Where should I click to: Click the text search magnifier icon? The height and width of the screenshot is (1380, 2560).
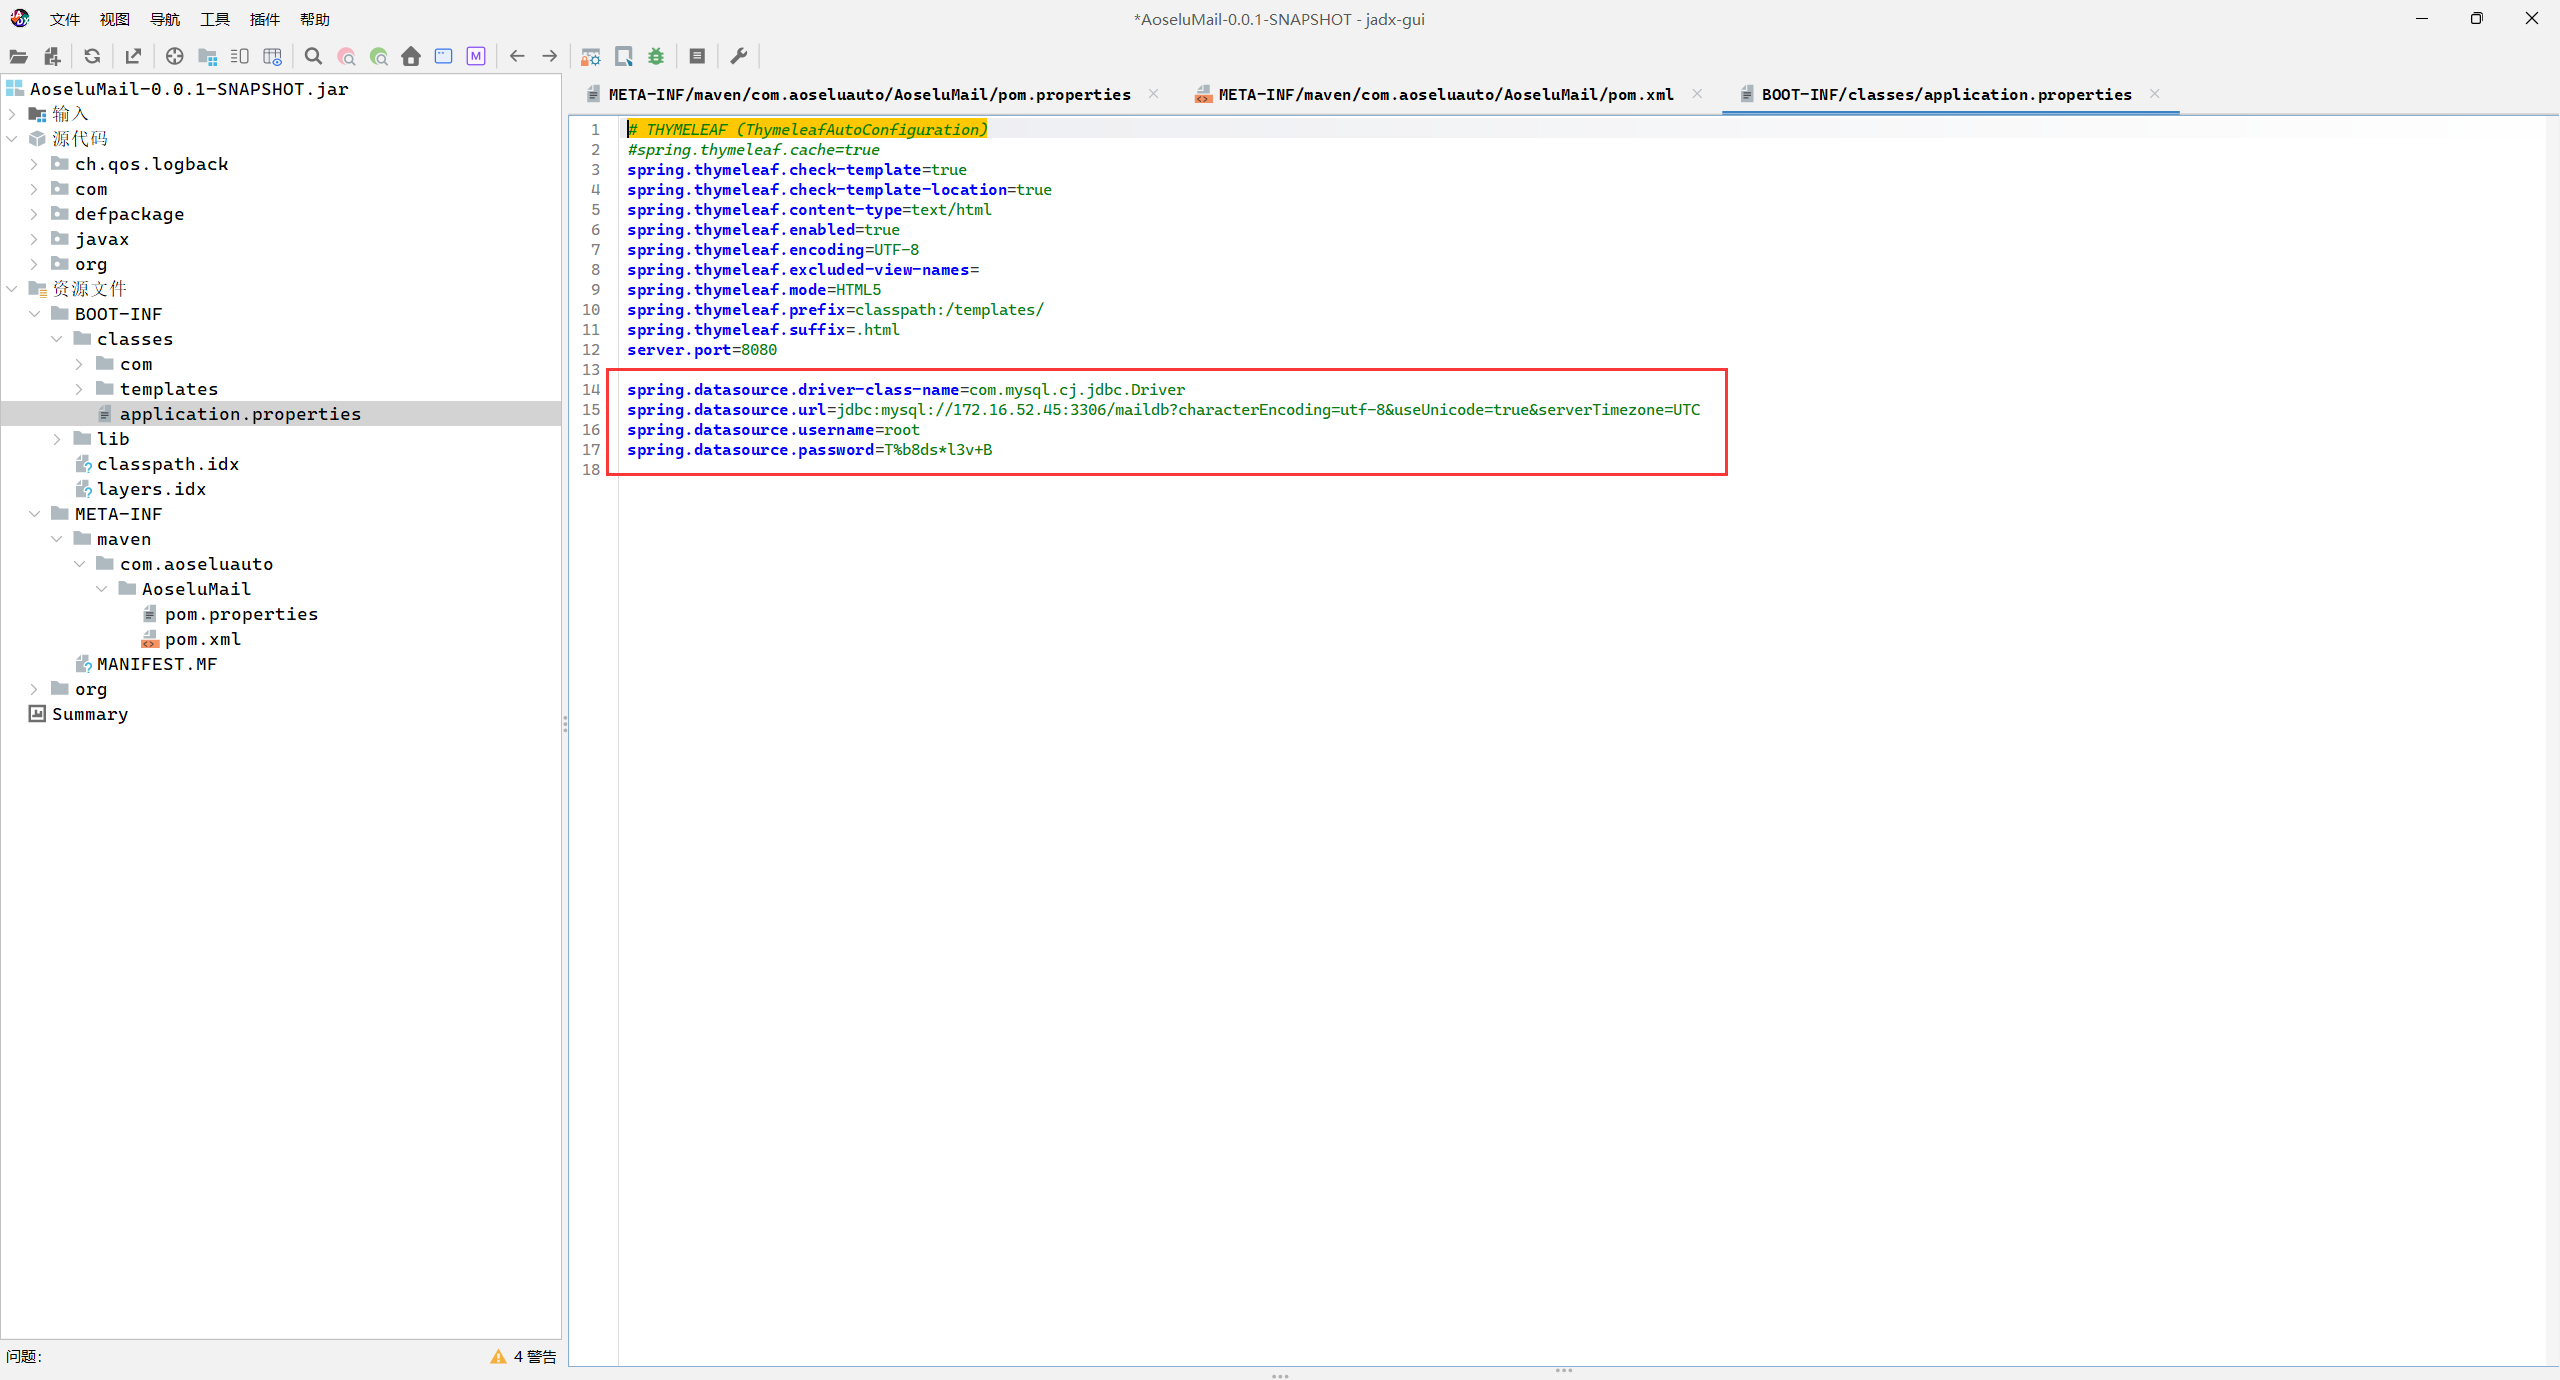click(313, 56)
